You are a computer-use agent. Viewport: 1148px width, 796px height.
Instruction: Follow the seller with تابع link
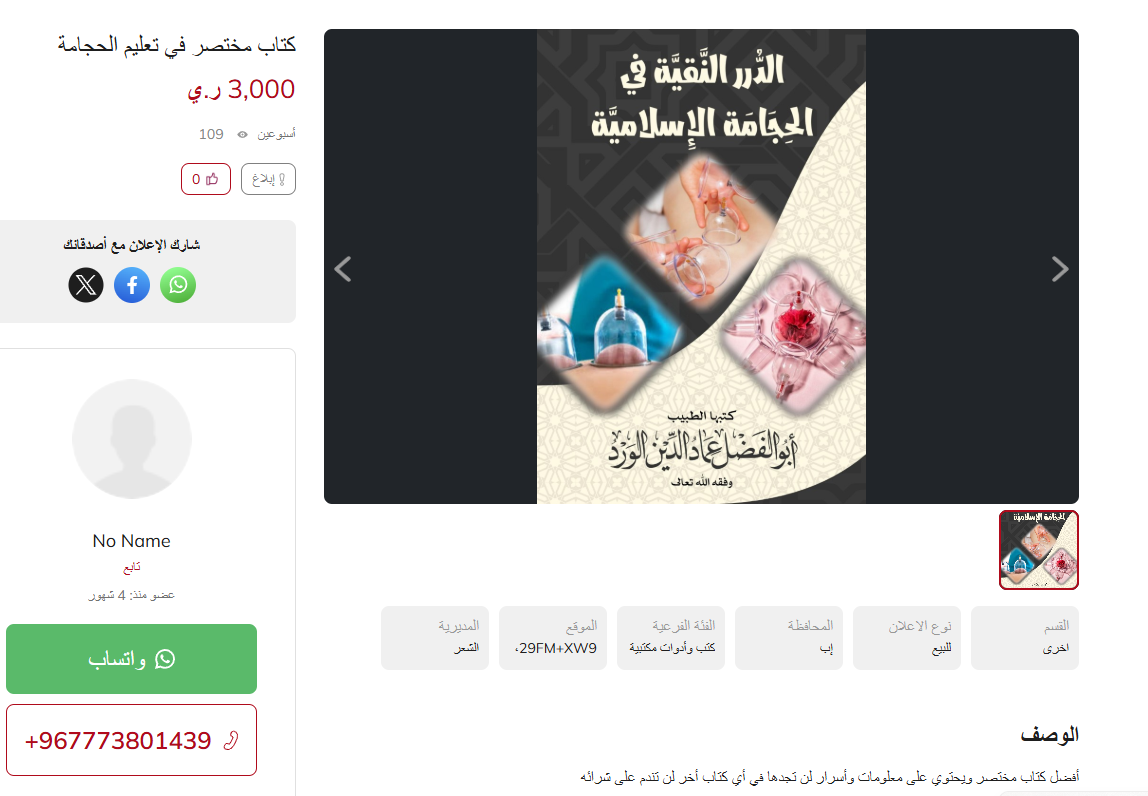tap(132, 568)
